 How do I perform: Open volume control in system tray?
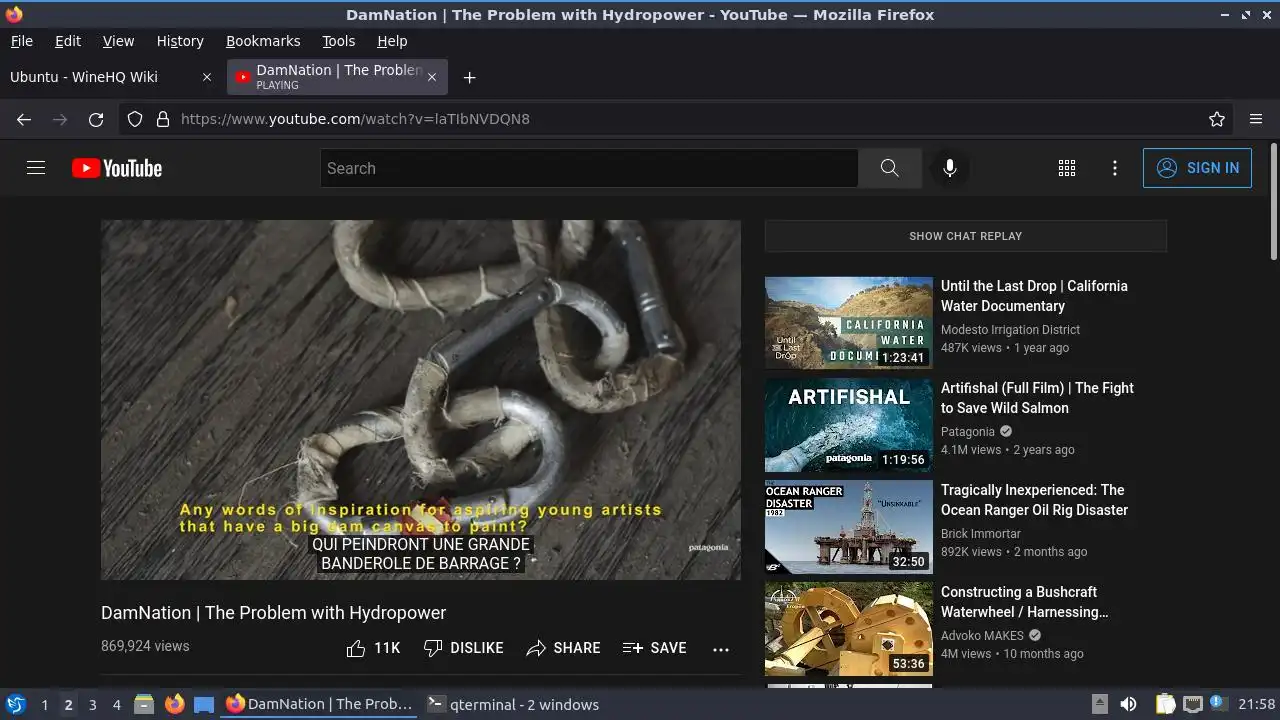1128,704
